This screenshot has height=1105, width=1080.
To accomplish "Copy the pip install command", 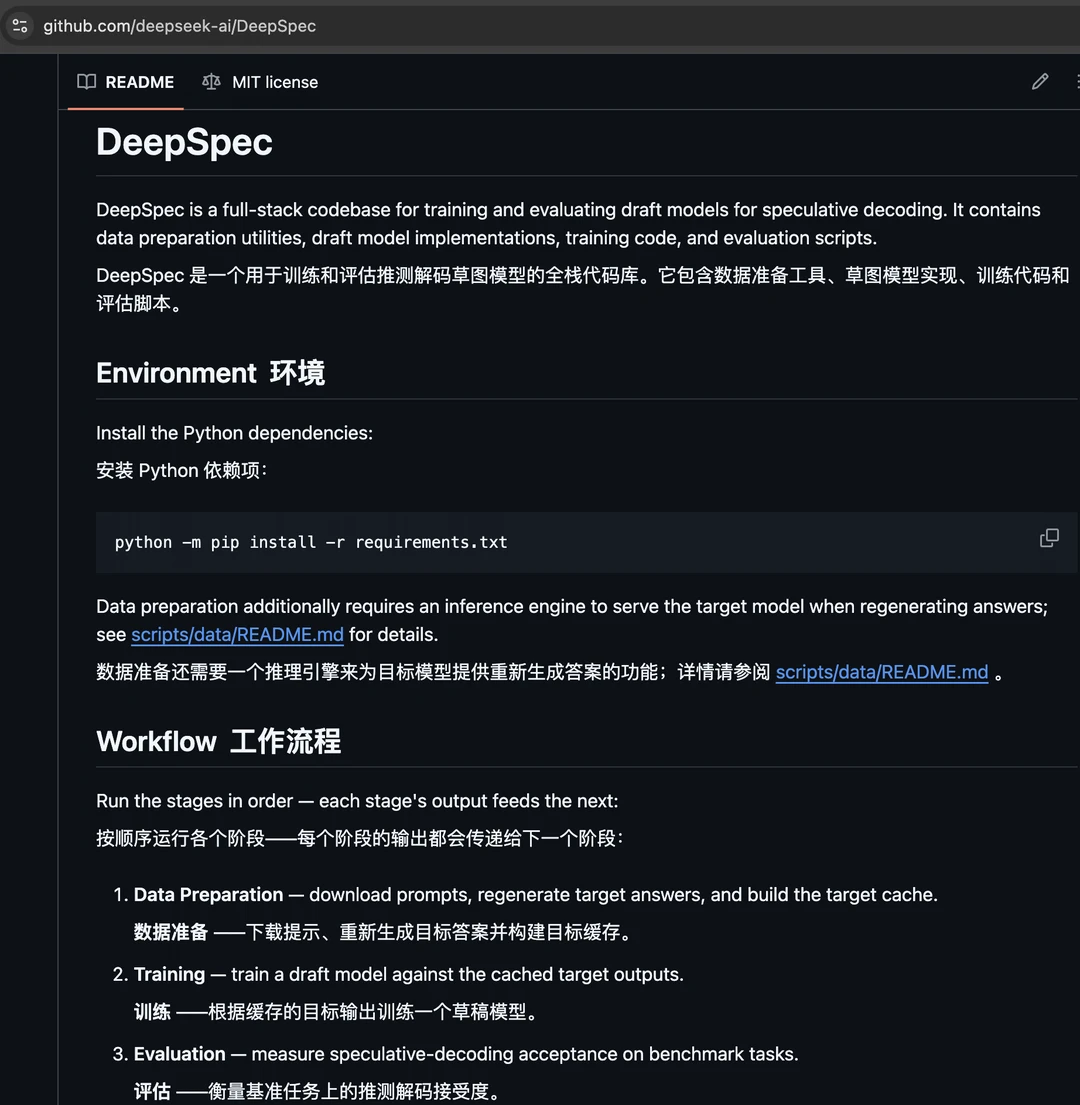I will 1049,538.
